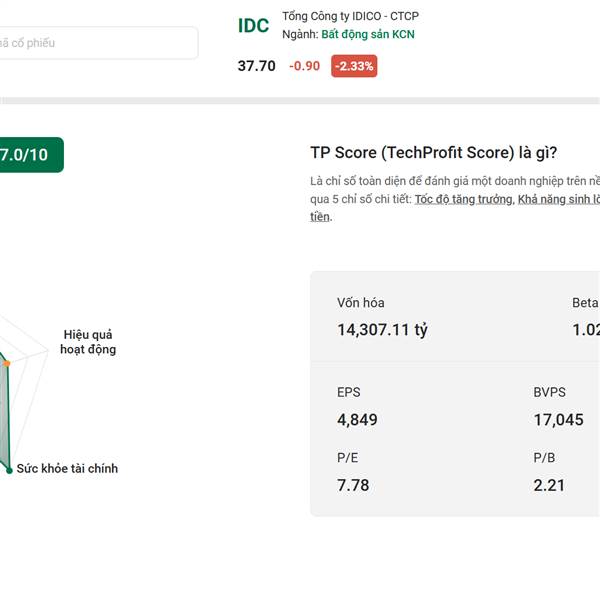Click the Vốn hóa value 14,307.11 tỷ

[382, 330]
